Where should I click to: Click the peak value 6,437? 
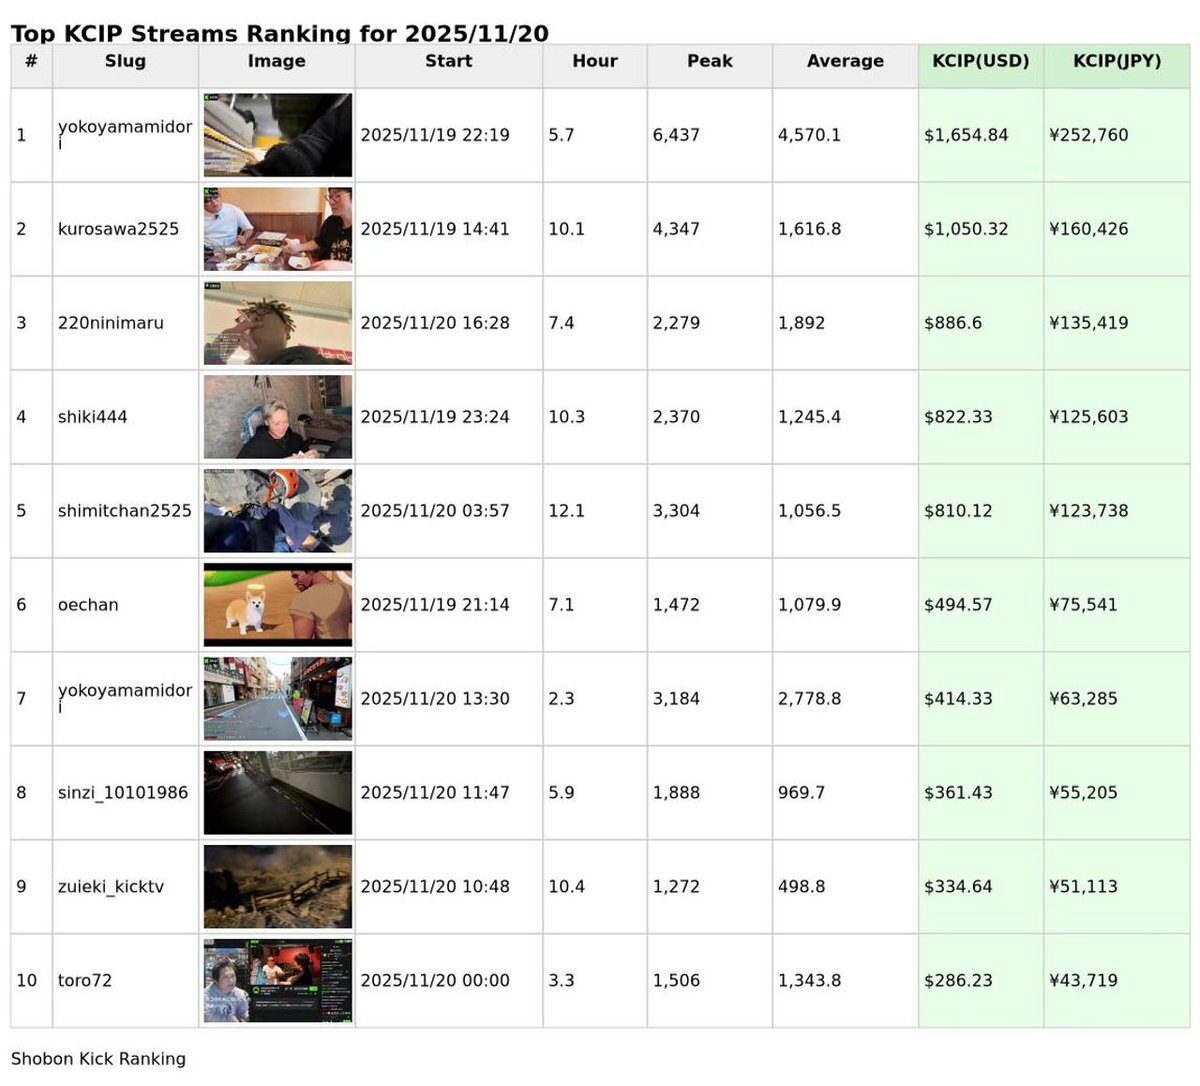(676, 135)
